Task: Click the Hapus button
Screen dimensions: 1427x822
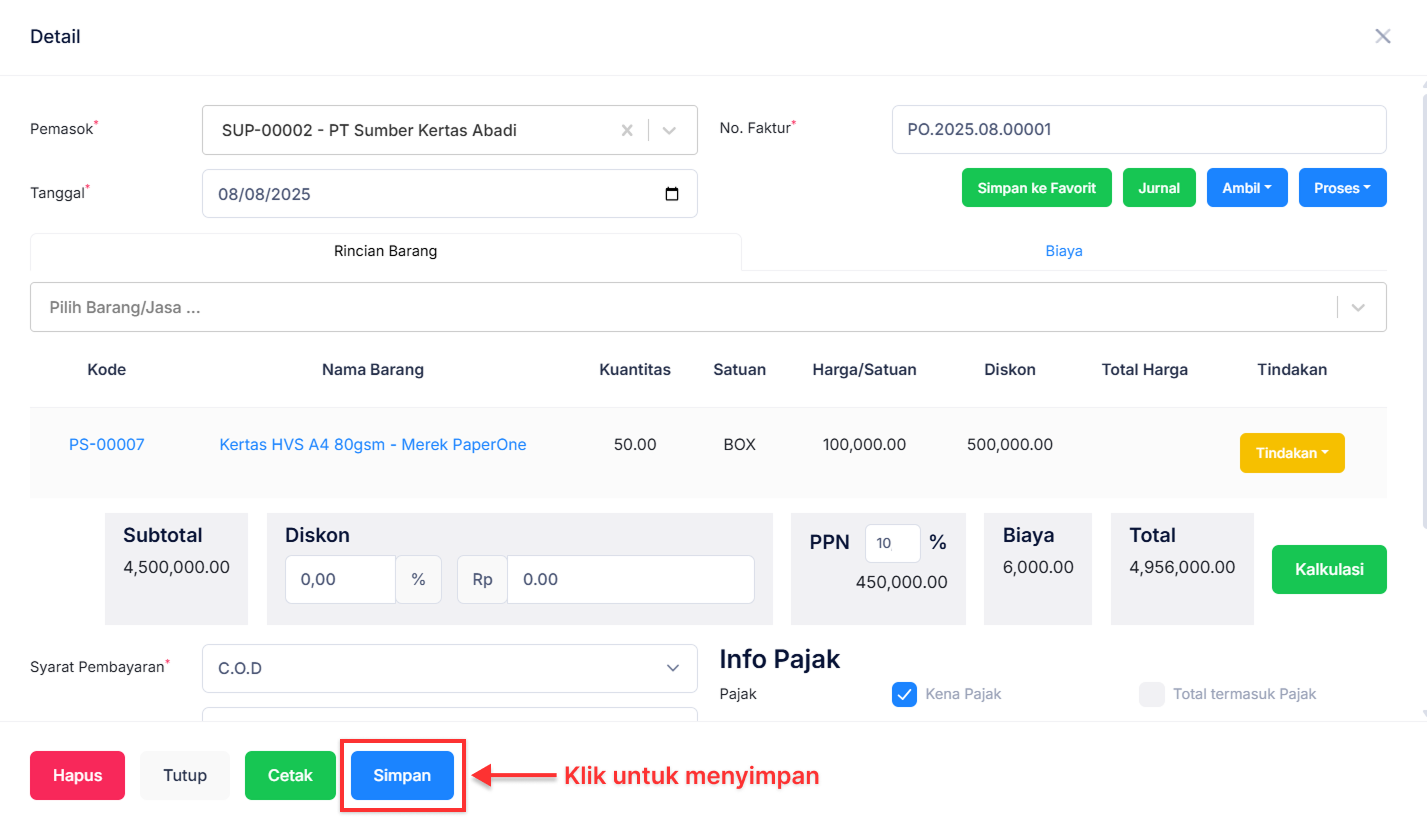Action: 77,775
